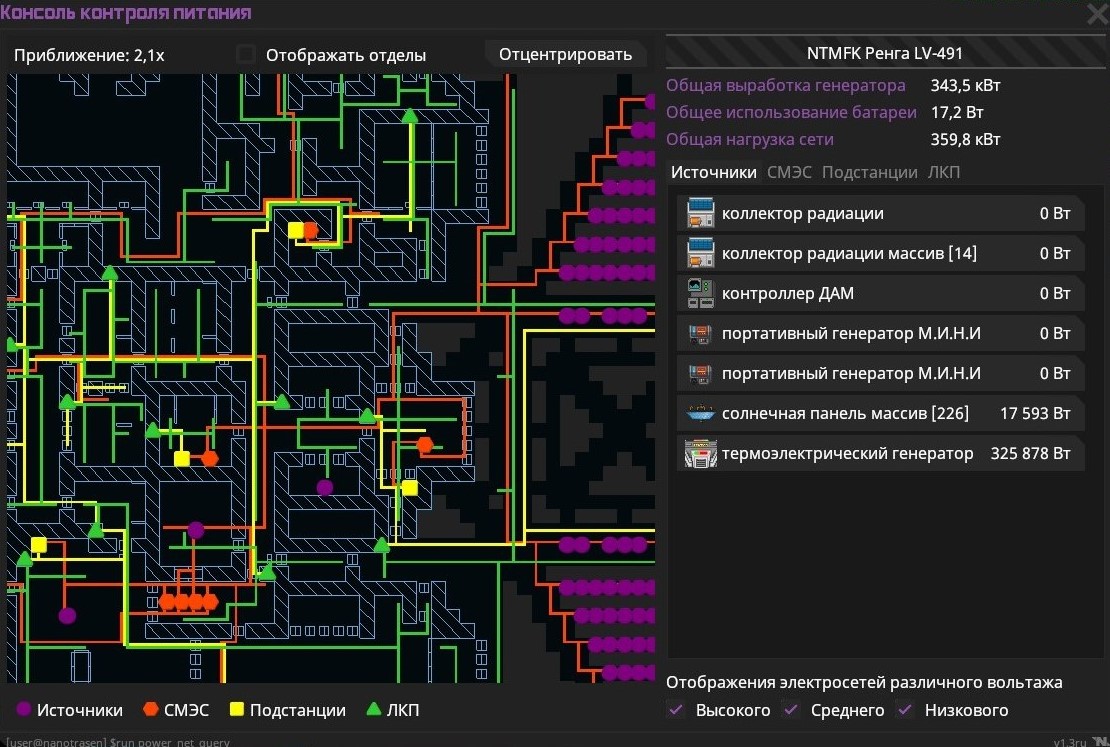Uncheck the Низкового voltage checkbox

click(906, 710)
